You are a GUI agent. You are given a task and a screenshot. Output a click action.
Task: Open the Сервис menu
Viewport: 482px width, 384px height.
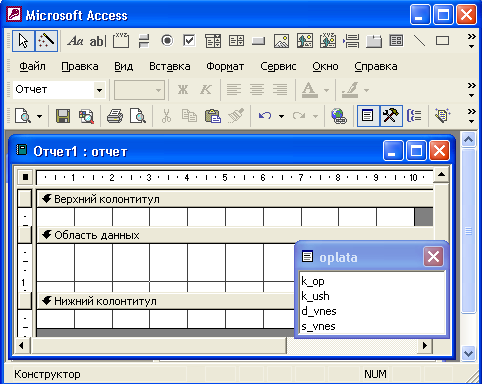pyautogui.click(x=278, y=66)
